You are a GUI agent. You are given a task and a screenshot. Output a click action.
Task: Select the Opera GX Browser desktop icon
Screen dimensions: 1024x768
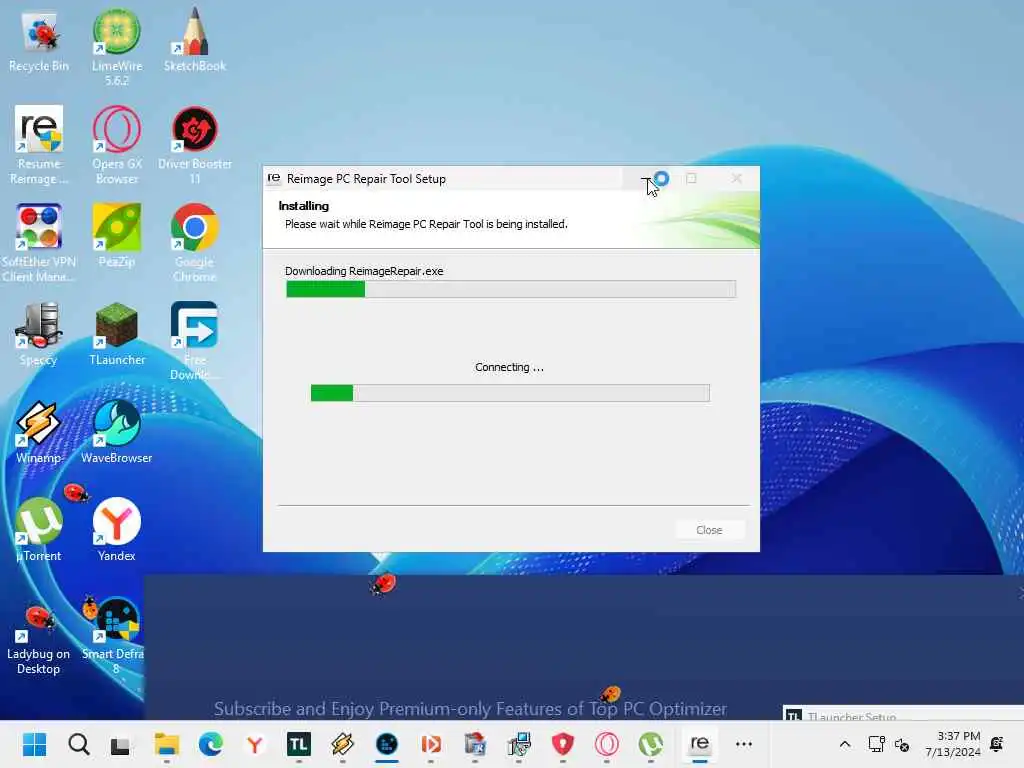pyautogui.click(x=117, y=145)
